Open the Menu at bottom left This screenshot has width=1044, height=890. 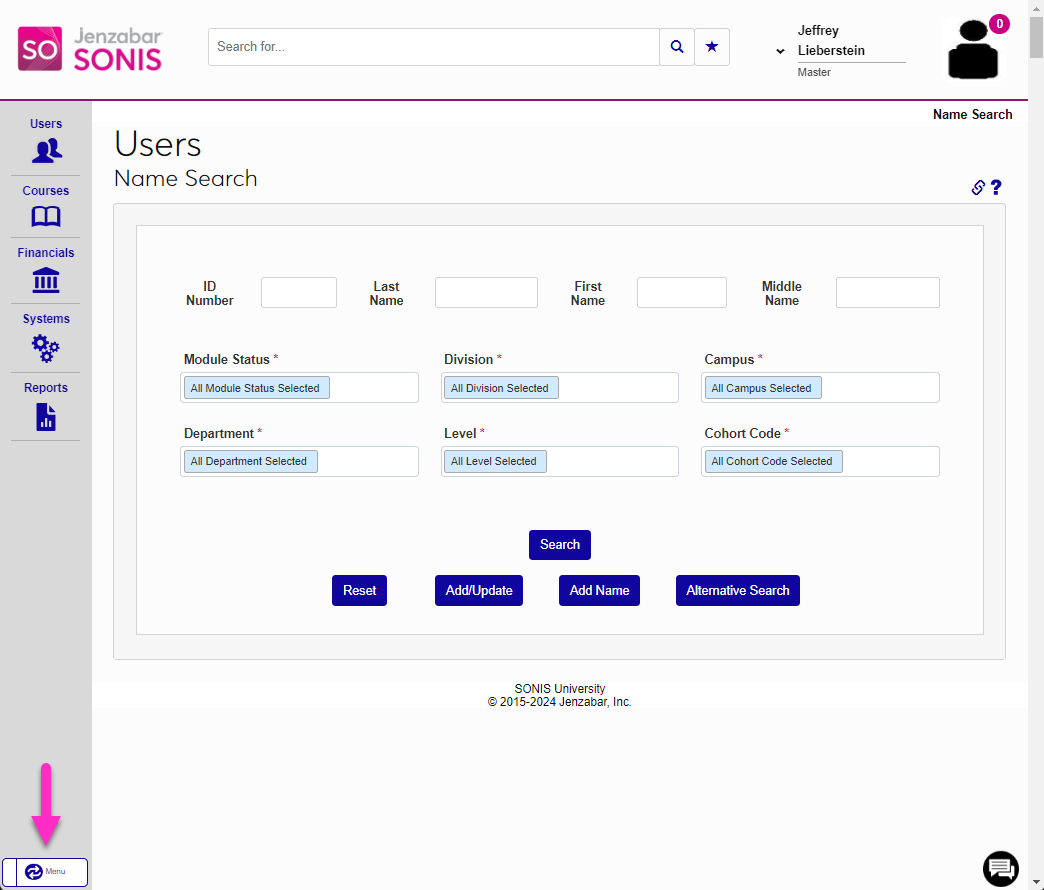(x=44, y=871)
